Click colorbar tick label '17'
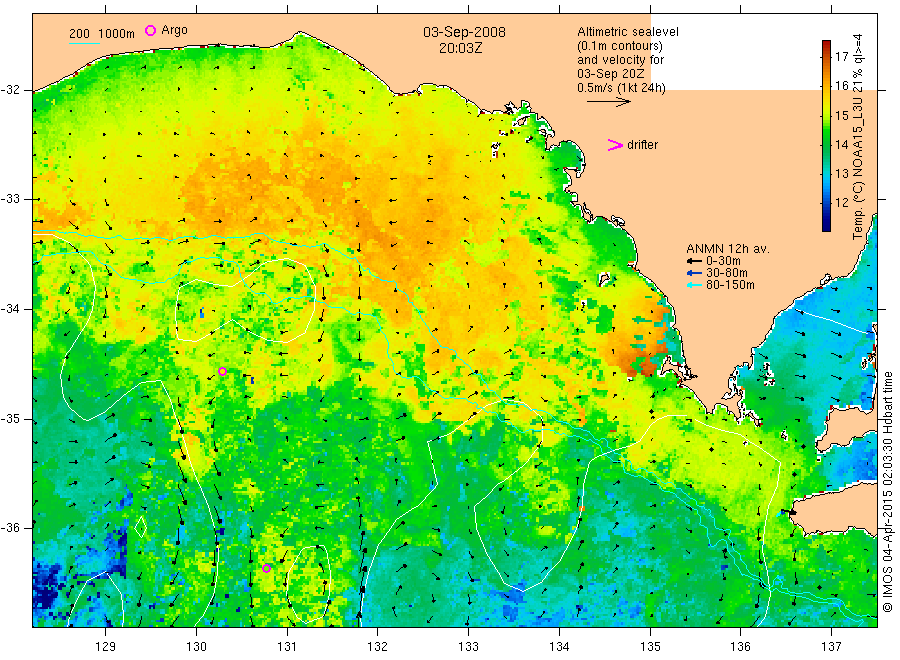 coord(841,56)
